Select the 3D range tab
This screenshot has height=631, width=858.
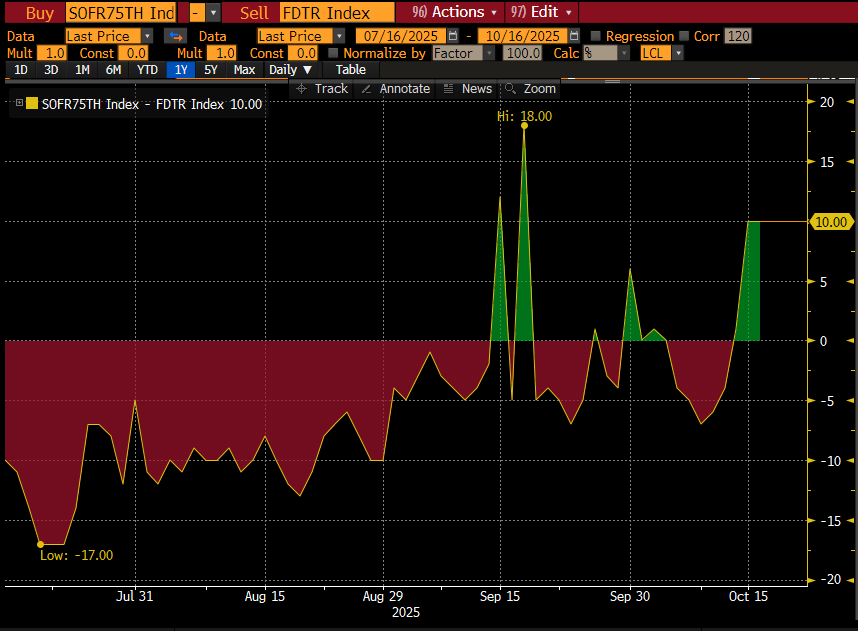(51, 70)
